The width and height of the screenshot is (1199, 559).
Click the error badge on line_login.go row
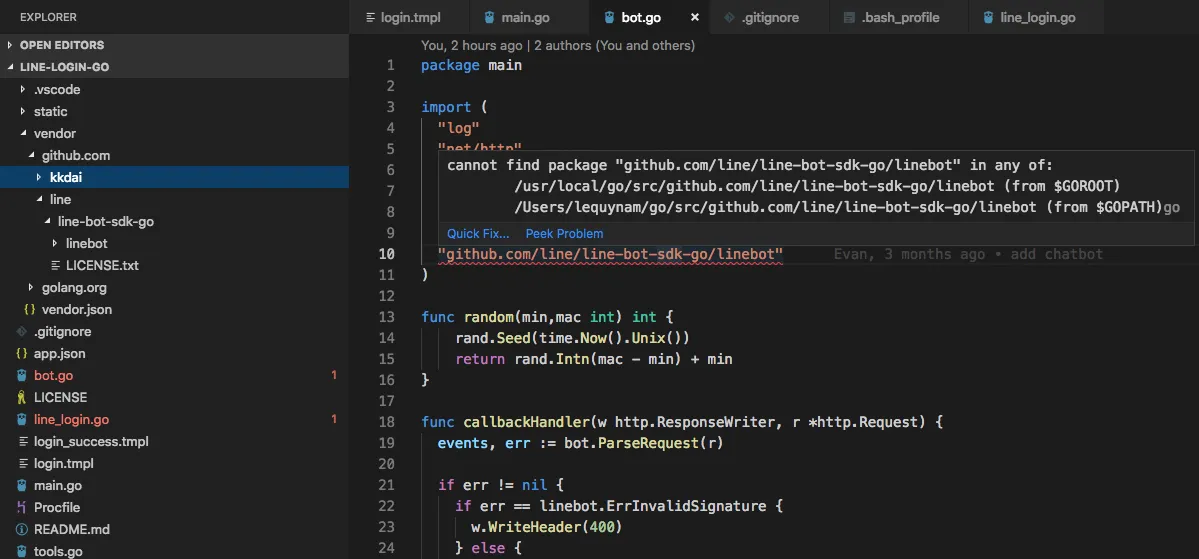pyautogui.click(x=334, y=419)
